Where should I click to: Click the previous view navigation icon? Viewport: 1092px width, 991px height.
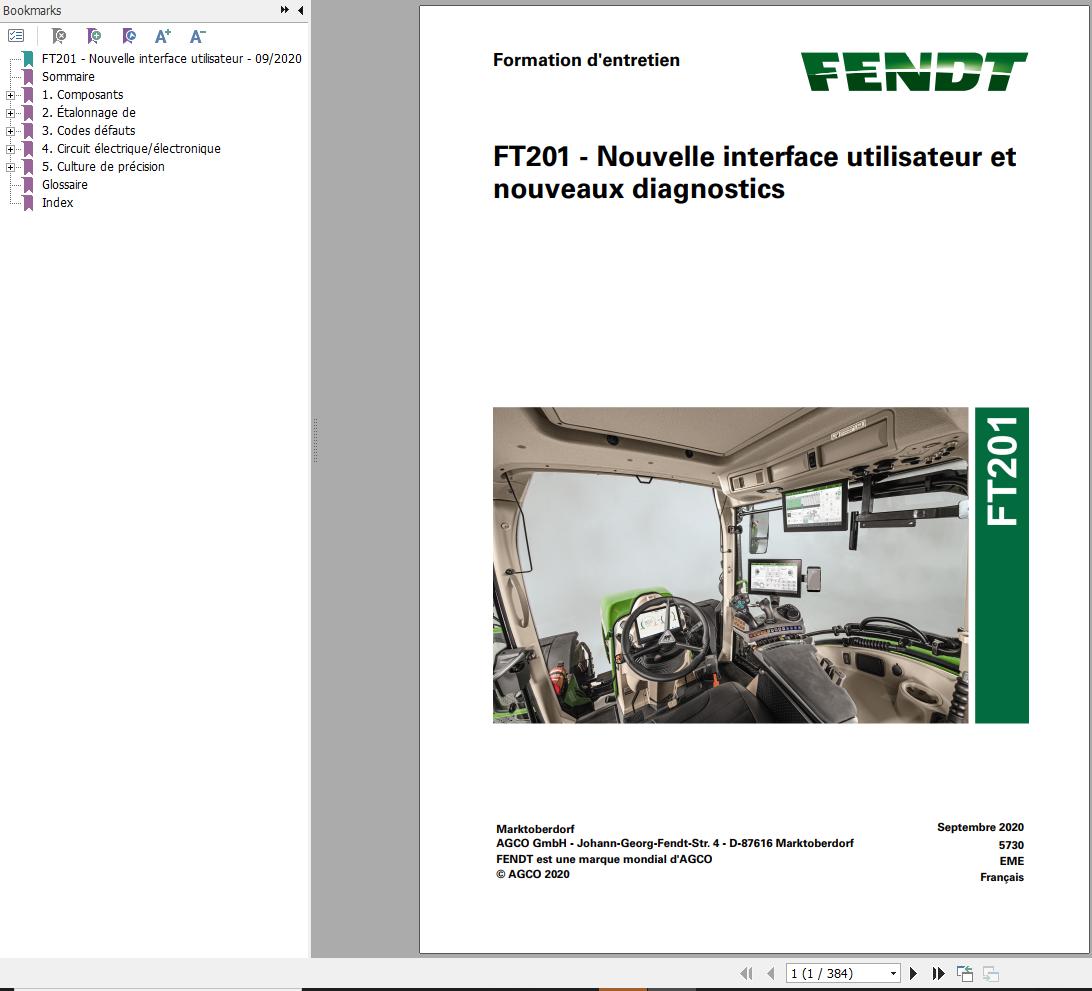coord(965,974)
